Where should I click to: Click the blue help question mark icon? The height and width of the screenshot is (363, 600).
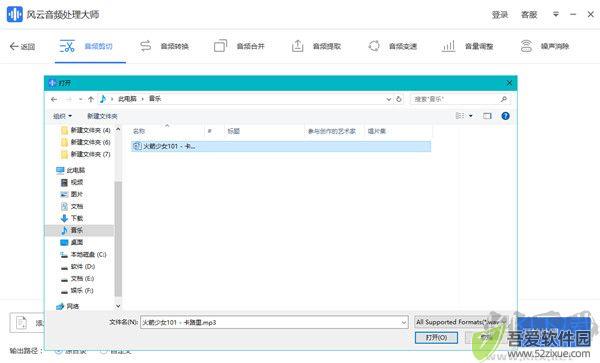pyautogui.click(x=505, y=116)
